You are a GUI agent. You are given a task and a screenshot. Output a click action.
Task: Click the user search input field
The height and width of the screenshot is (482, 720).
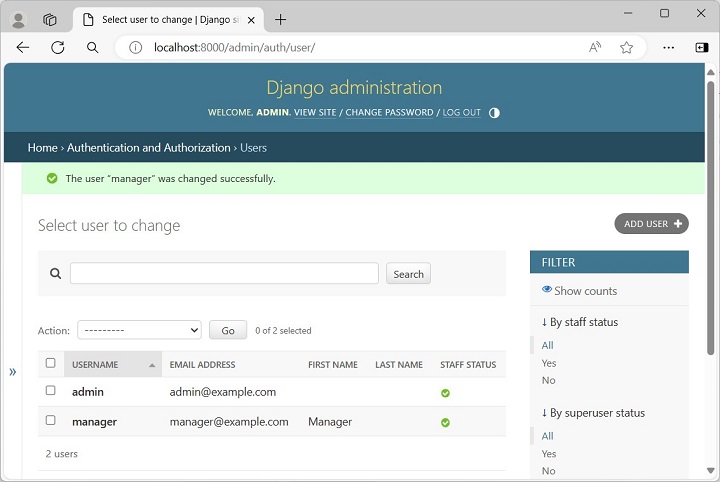(x=224, y=274)
